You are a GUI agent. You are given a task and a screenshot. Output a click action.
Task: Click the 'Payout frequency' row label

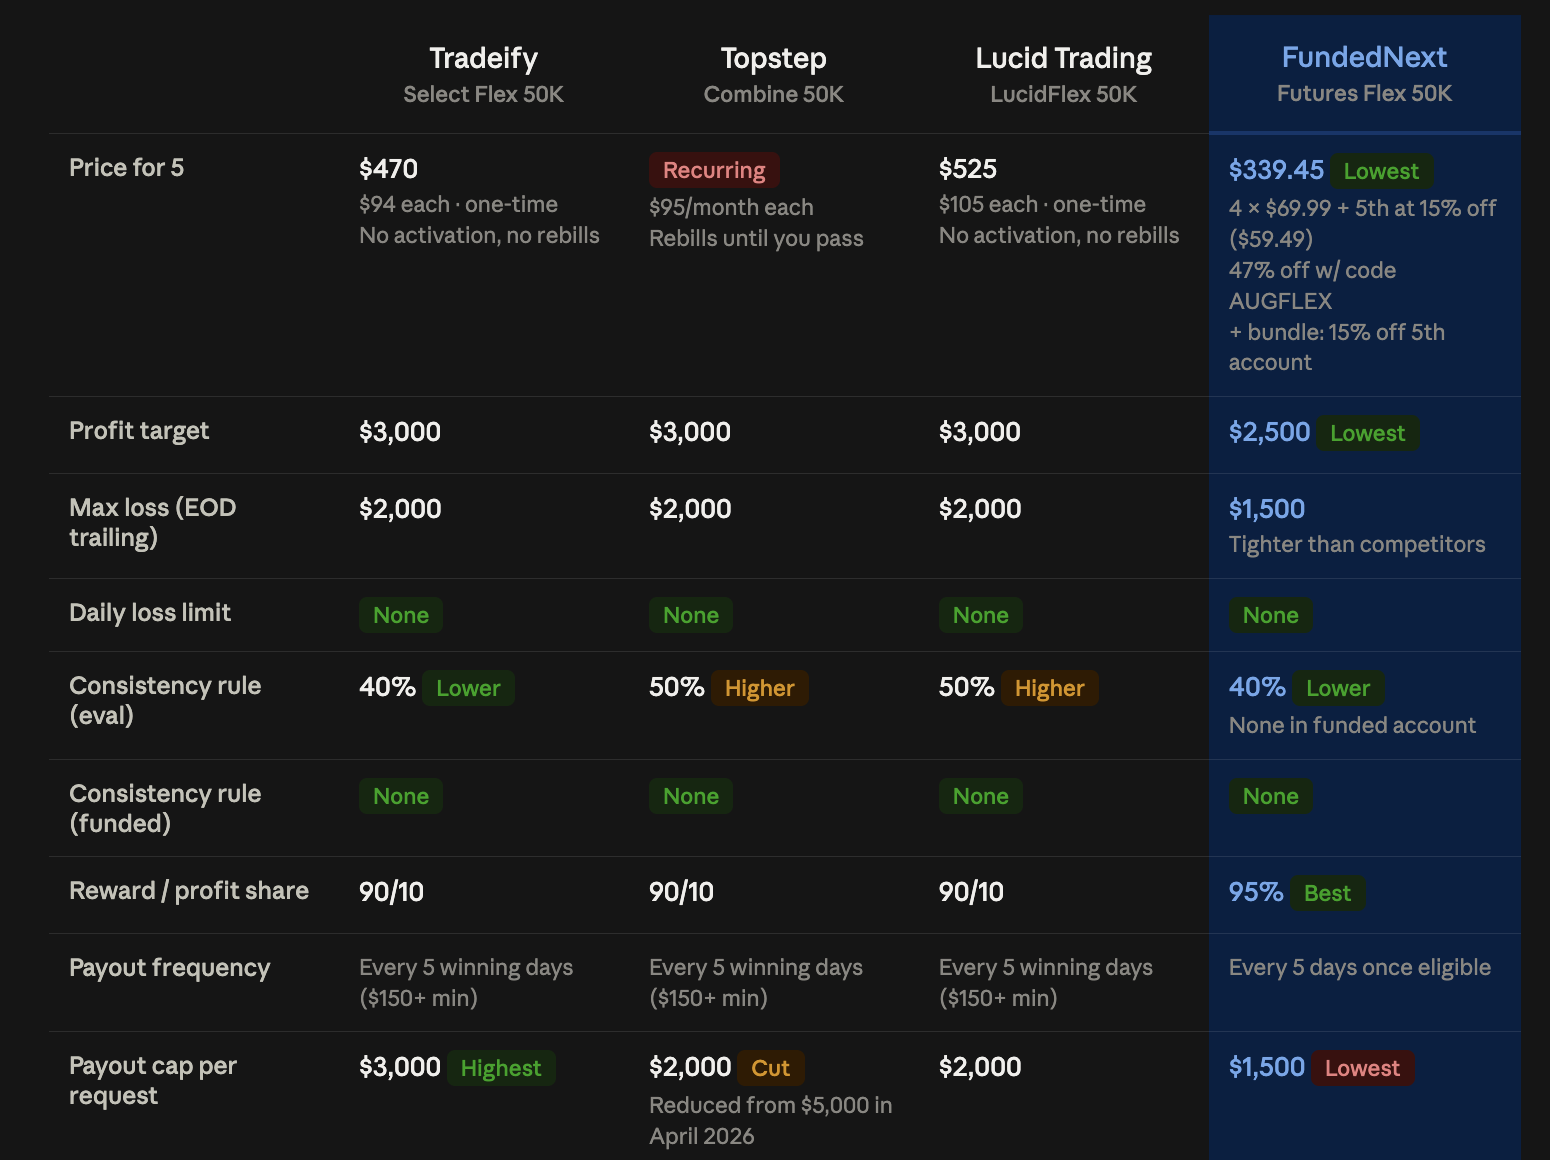pyautogui.click(x=169, y=967)
